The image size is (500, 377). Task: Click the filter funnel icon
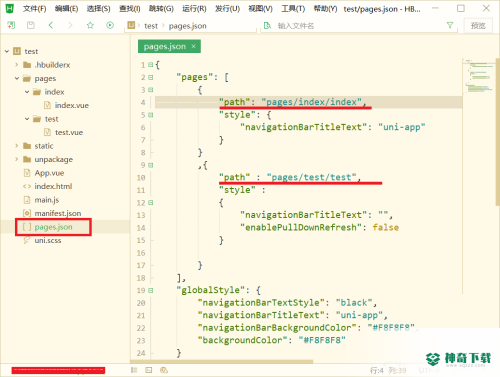(x=450, y=25)
